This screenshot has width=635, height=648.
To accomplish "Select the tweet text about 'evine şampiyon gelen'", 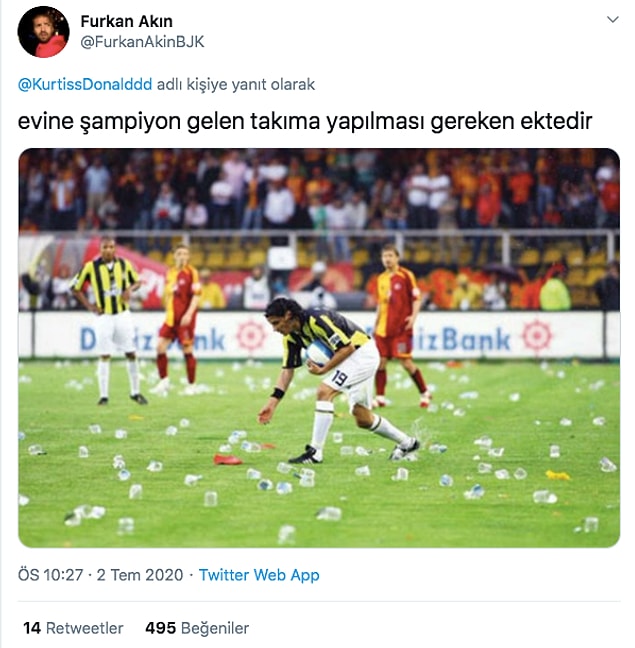I will tap(305, 122).
